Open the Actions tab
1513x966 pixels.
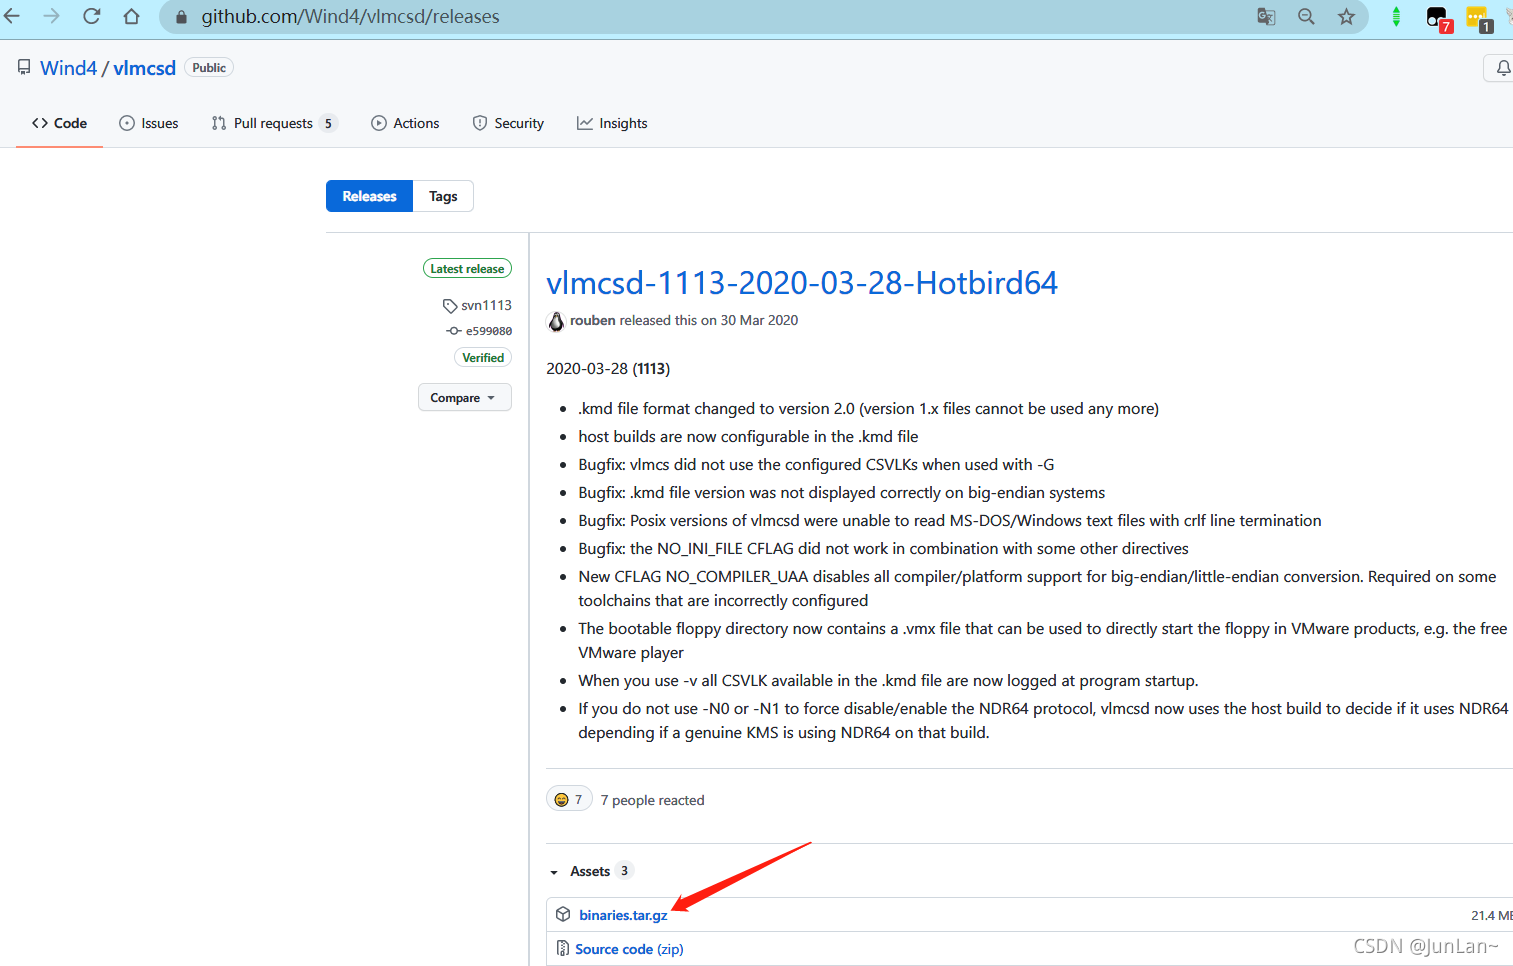(x=405, y=123)
